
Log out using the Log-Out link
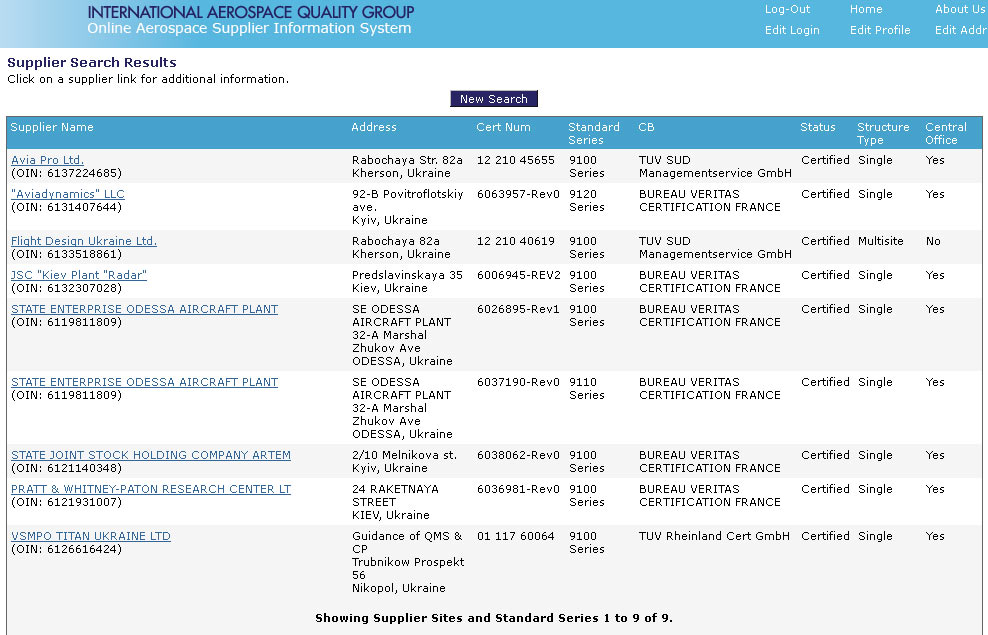point(787,9)
